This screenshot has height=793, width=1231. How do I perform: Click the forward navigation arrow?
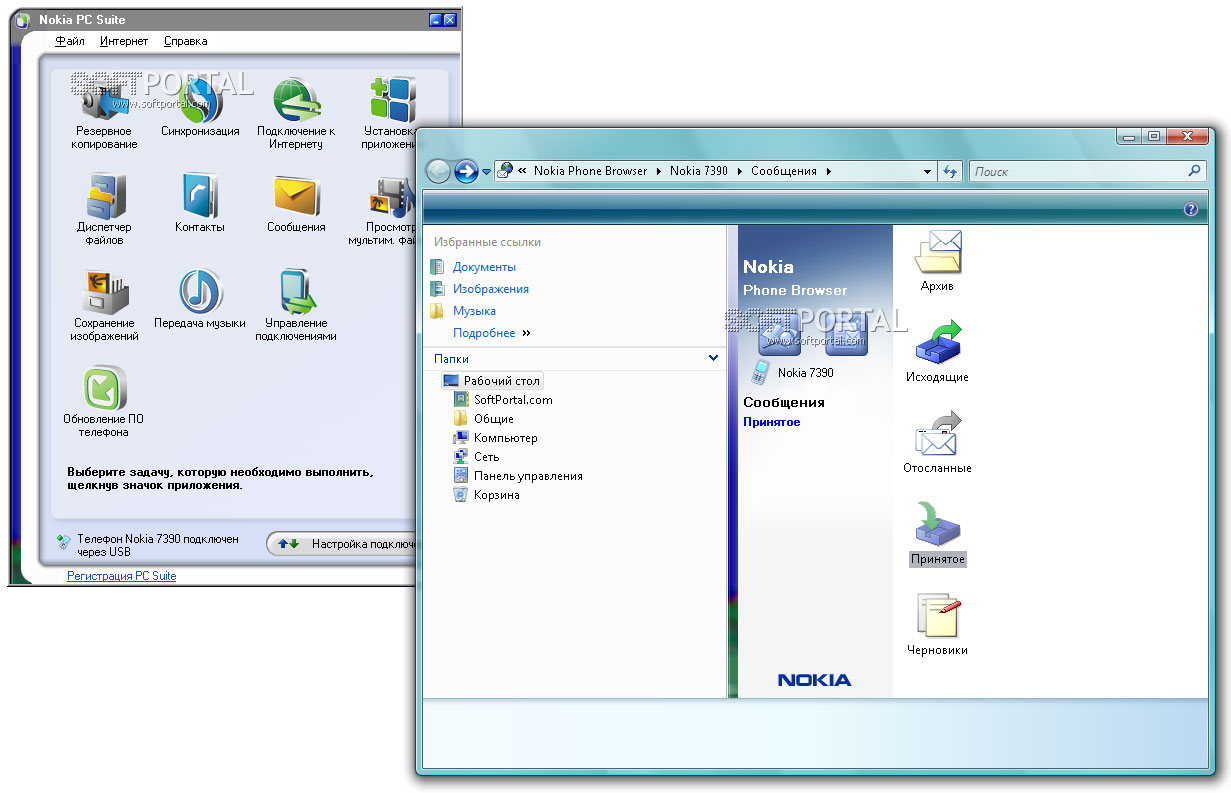point(466,171)
